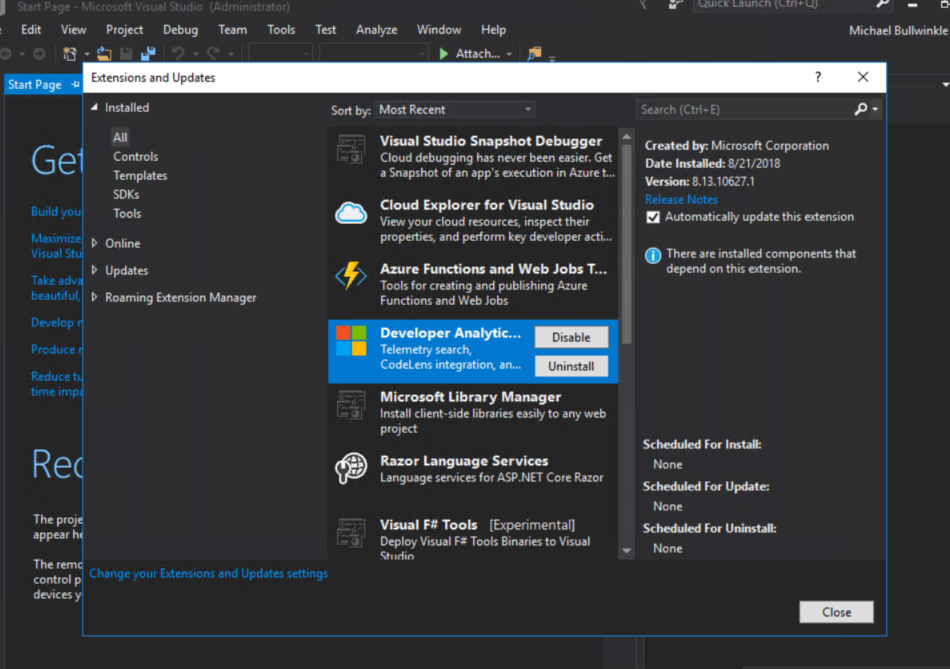Click the extension list scrollbar thumb
The image size is (950, 669).
[x=626, y=242]
